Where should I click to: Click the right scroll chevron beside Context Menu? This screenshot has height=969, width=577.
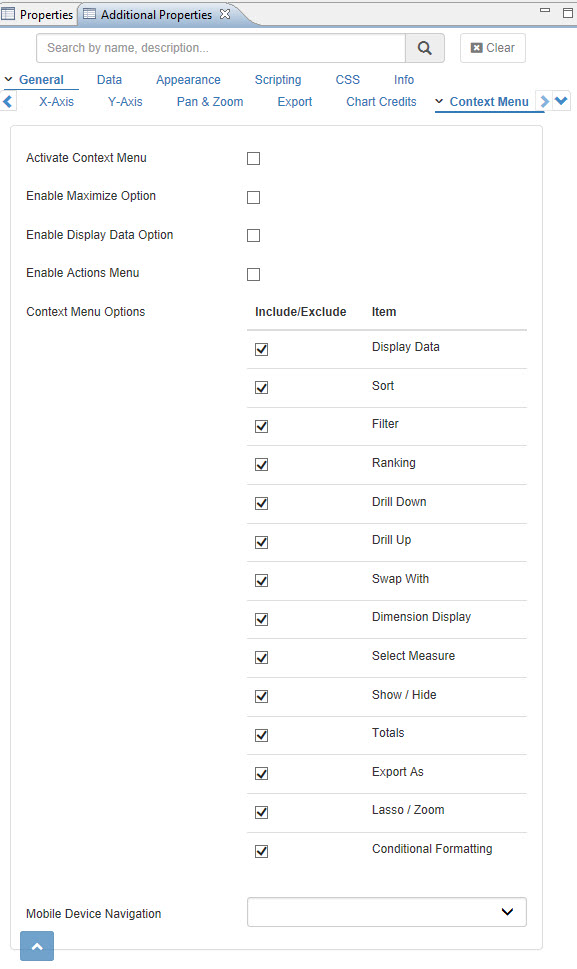click(x=543, y=101)
